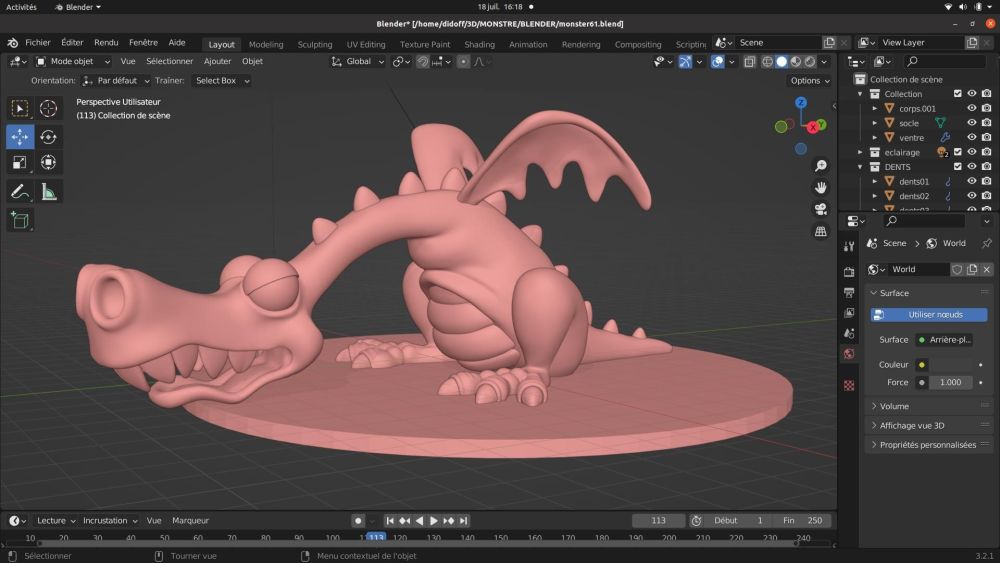Hide socle object in viewport

[x=971, y=122]
